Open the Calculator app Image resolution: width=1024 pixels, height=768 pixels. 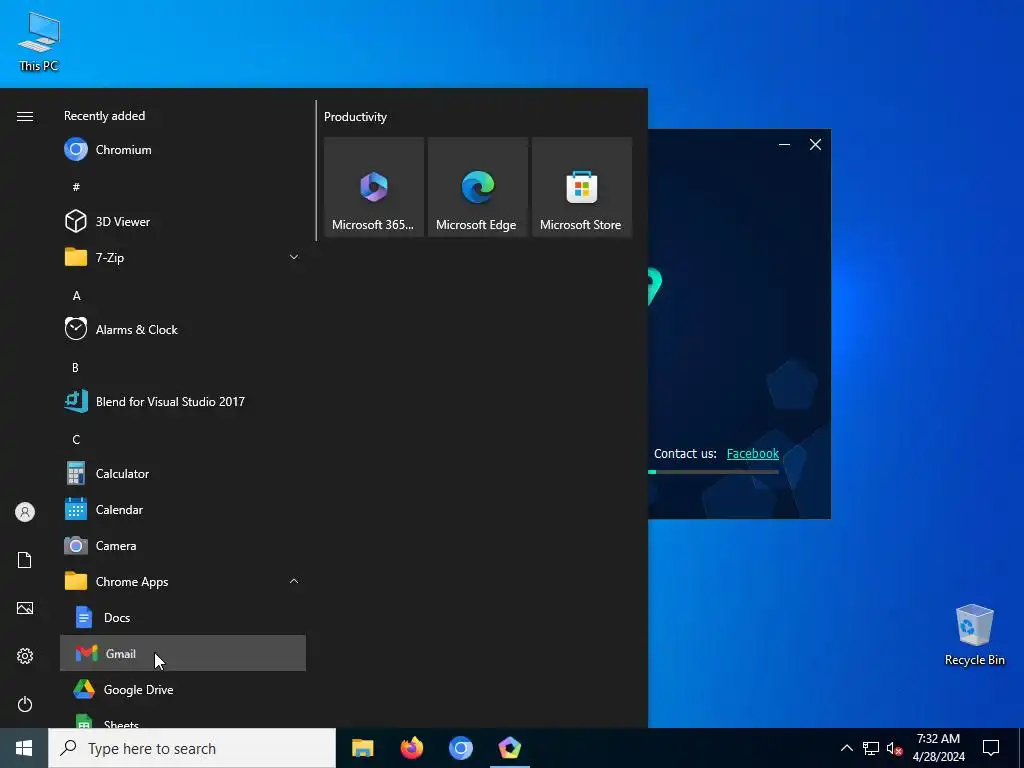tap(183, 473)
